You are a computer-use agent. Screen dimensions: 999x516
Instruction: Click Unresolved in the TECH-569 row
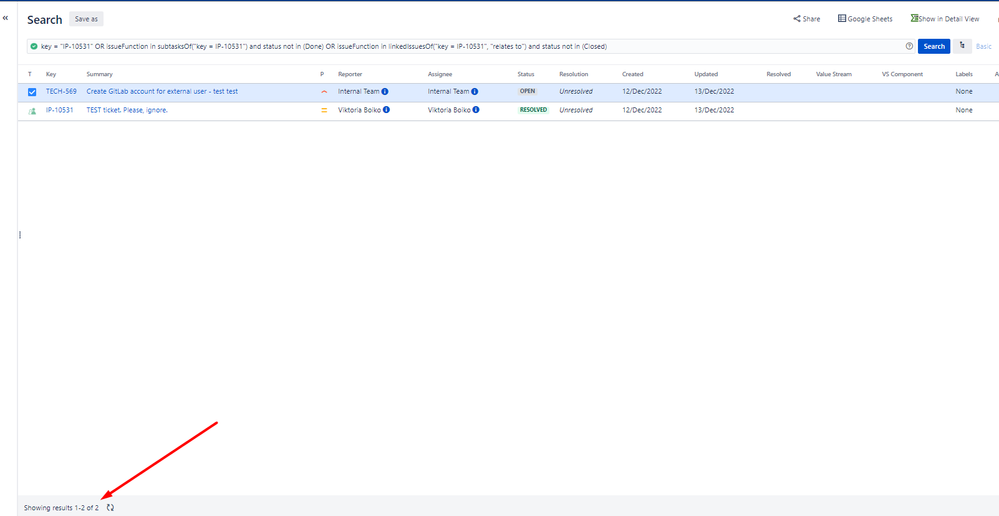[576, 91]
